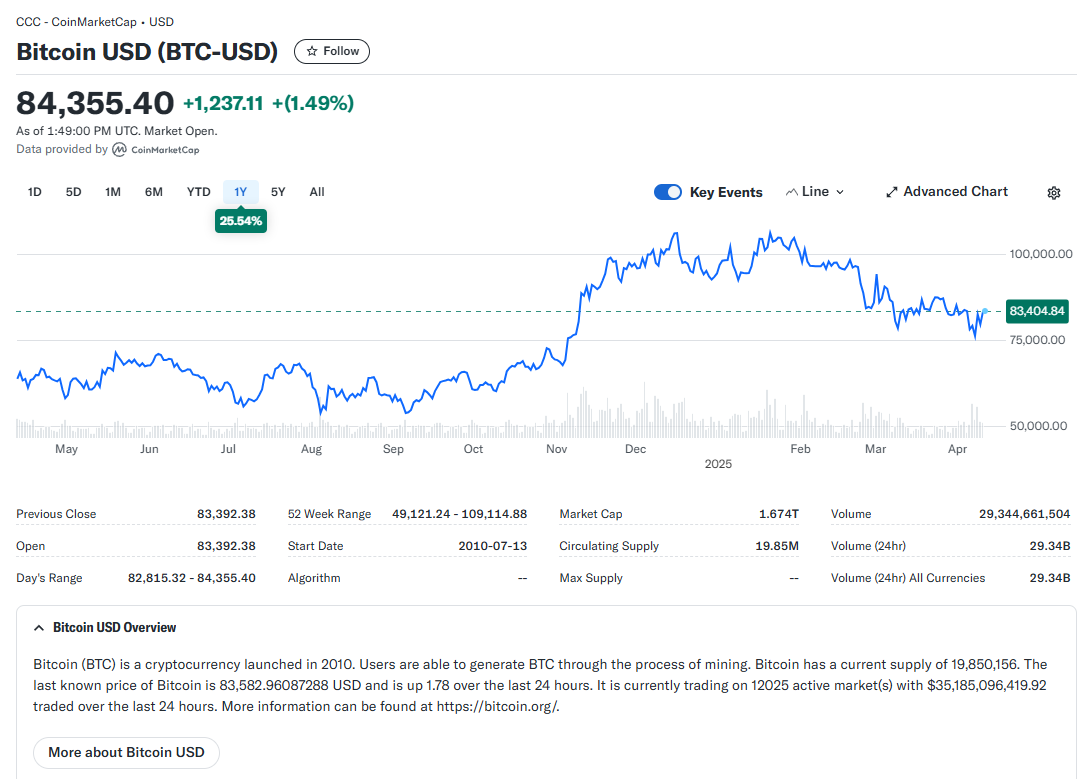
Task: Click the 52 Week Range value
Action: [x=459, y=514]
